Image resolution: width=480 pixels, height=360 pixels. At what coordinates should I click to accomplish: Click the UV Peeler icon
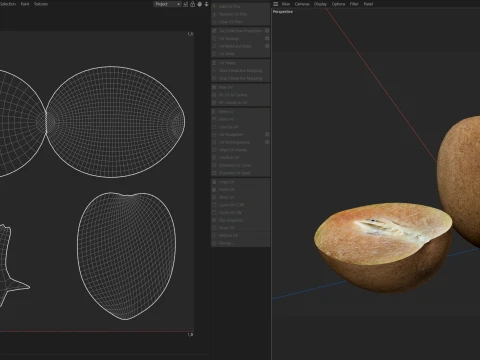pyautogui.click(x=214, y=63)
